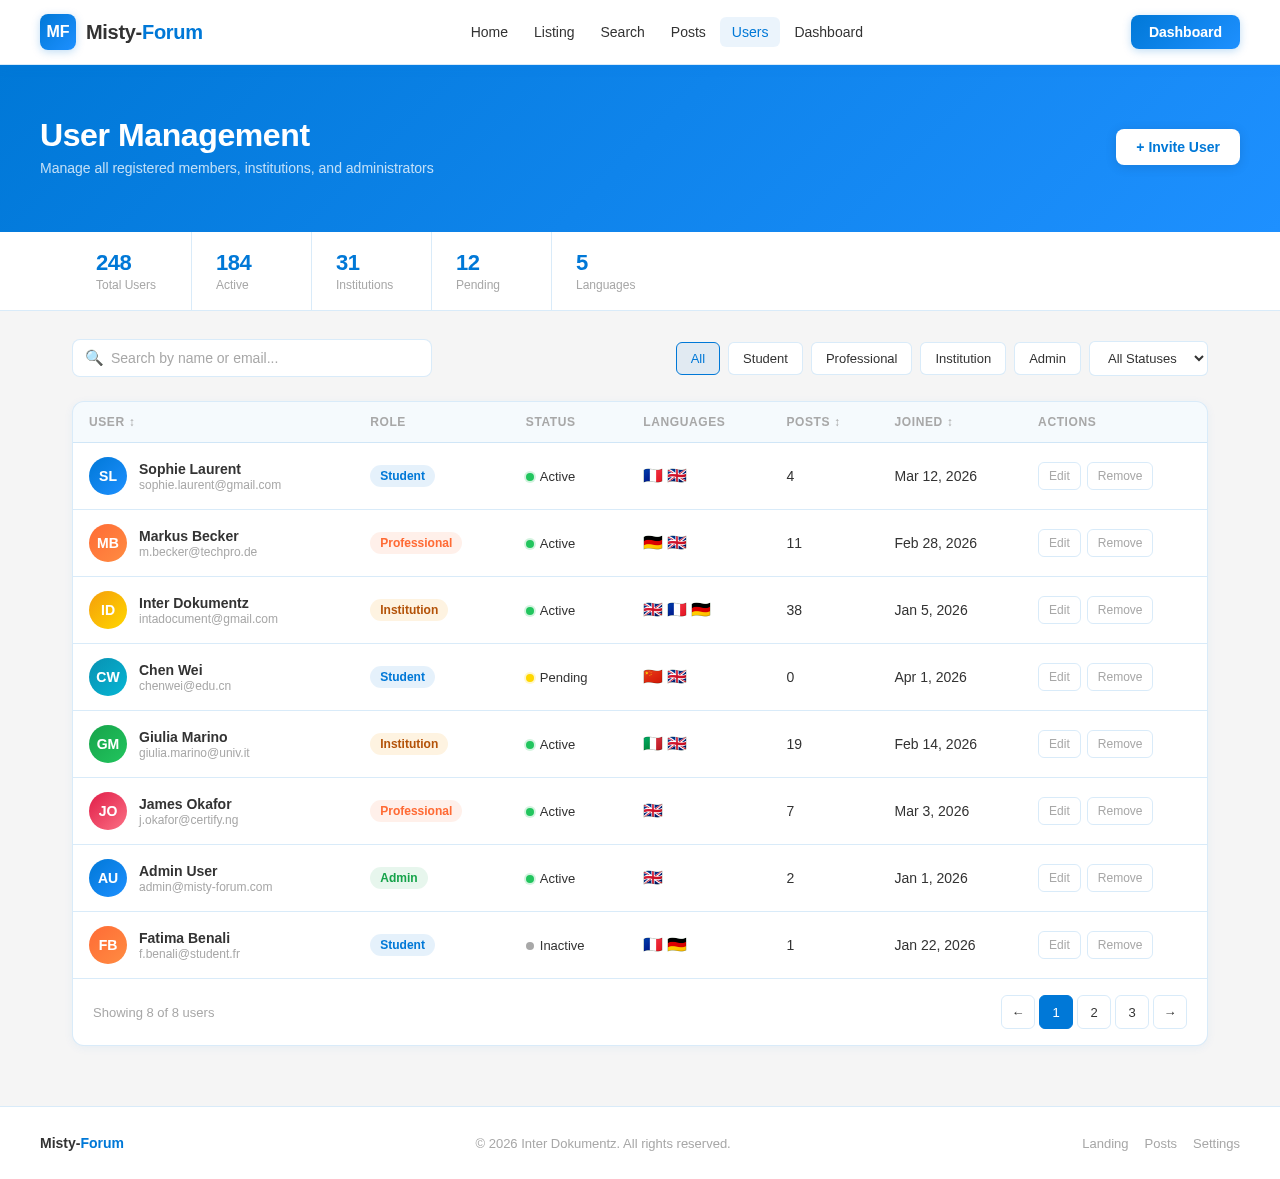Viewport: 1280px width, 1179px height.
Task: Select the Institution role filter
Action: tap(962, 358)
